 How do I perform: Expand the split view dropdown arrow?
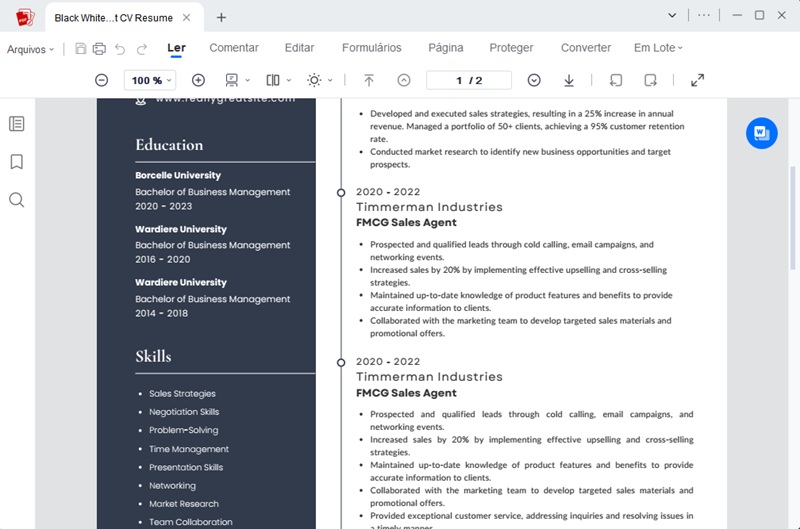click(x=289, y=80)
